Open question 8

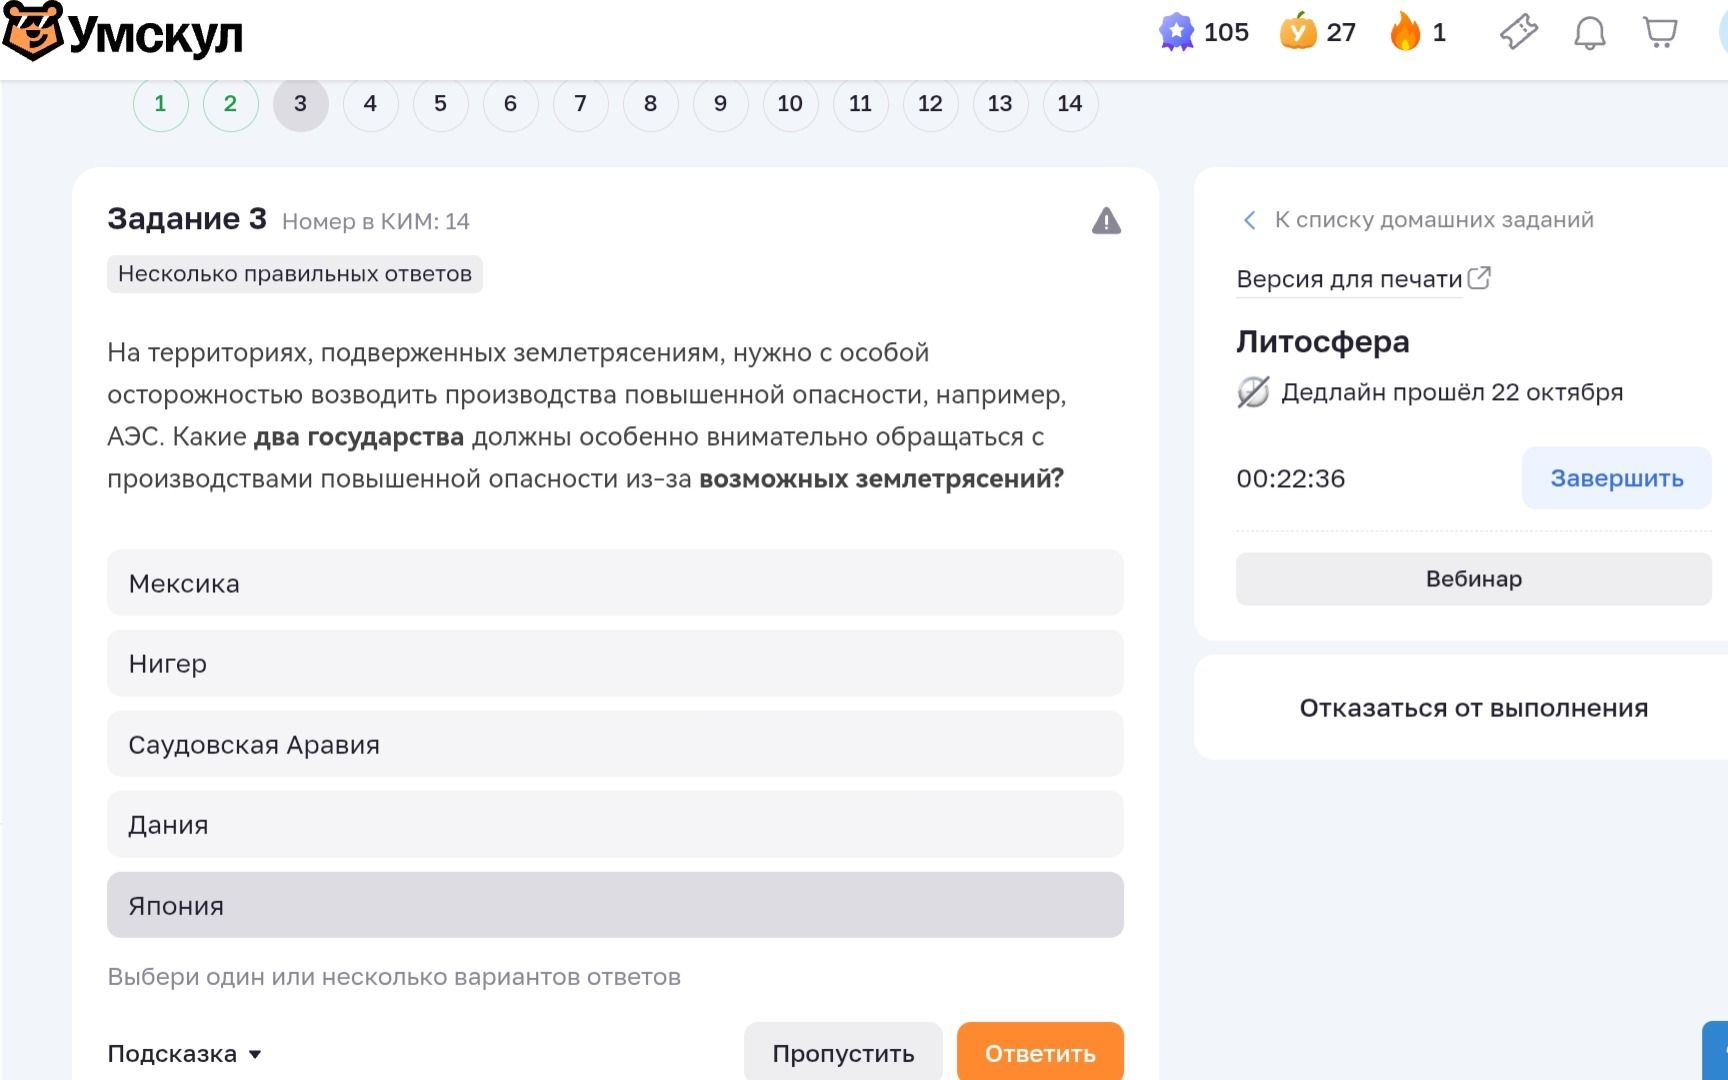point(650,104)
